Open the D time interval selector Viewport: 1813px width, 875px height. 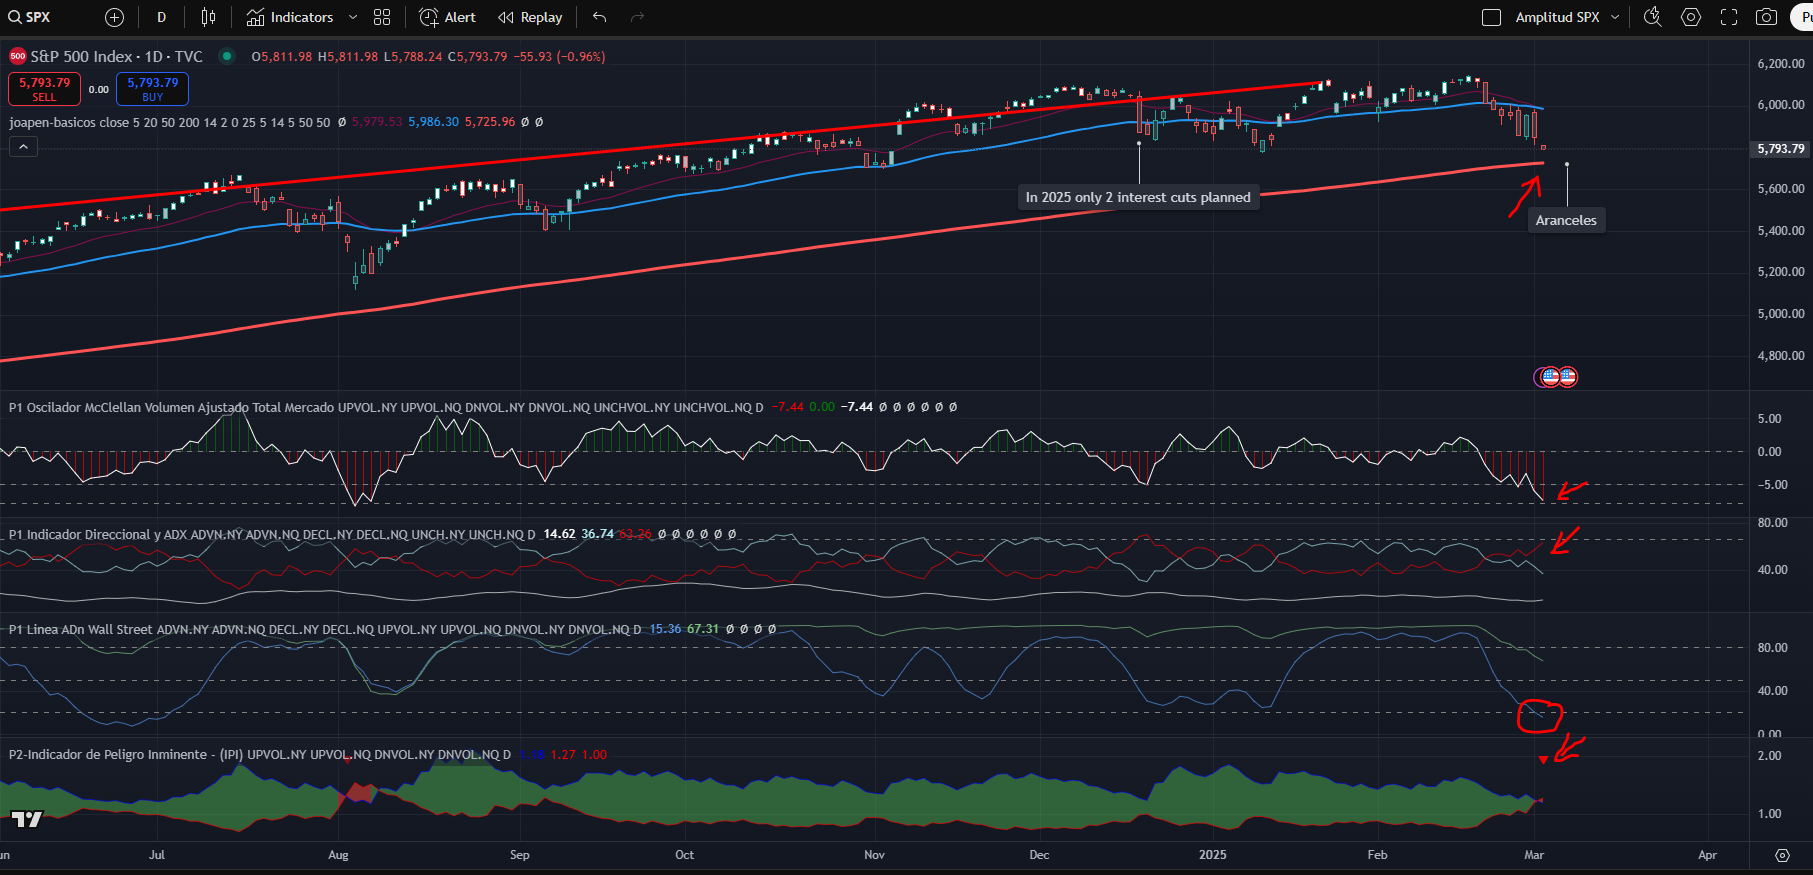(x=162, y=17)
